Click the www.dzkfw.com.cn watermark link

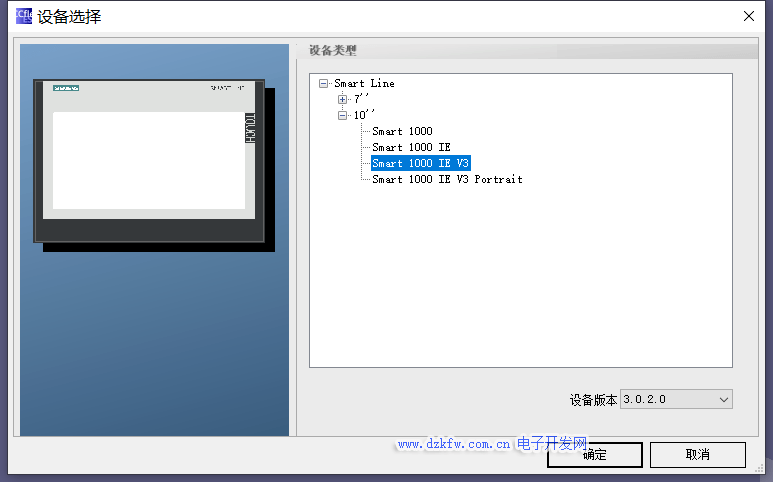click(455, 443)
